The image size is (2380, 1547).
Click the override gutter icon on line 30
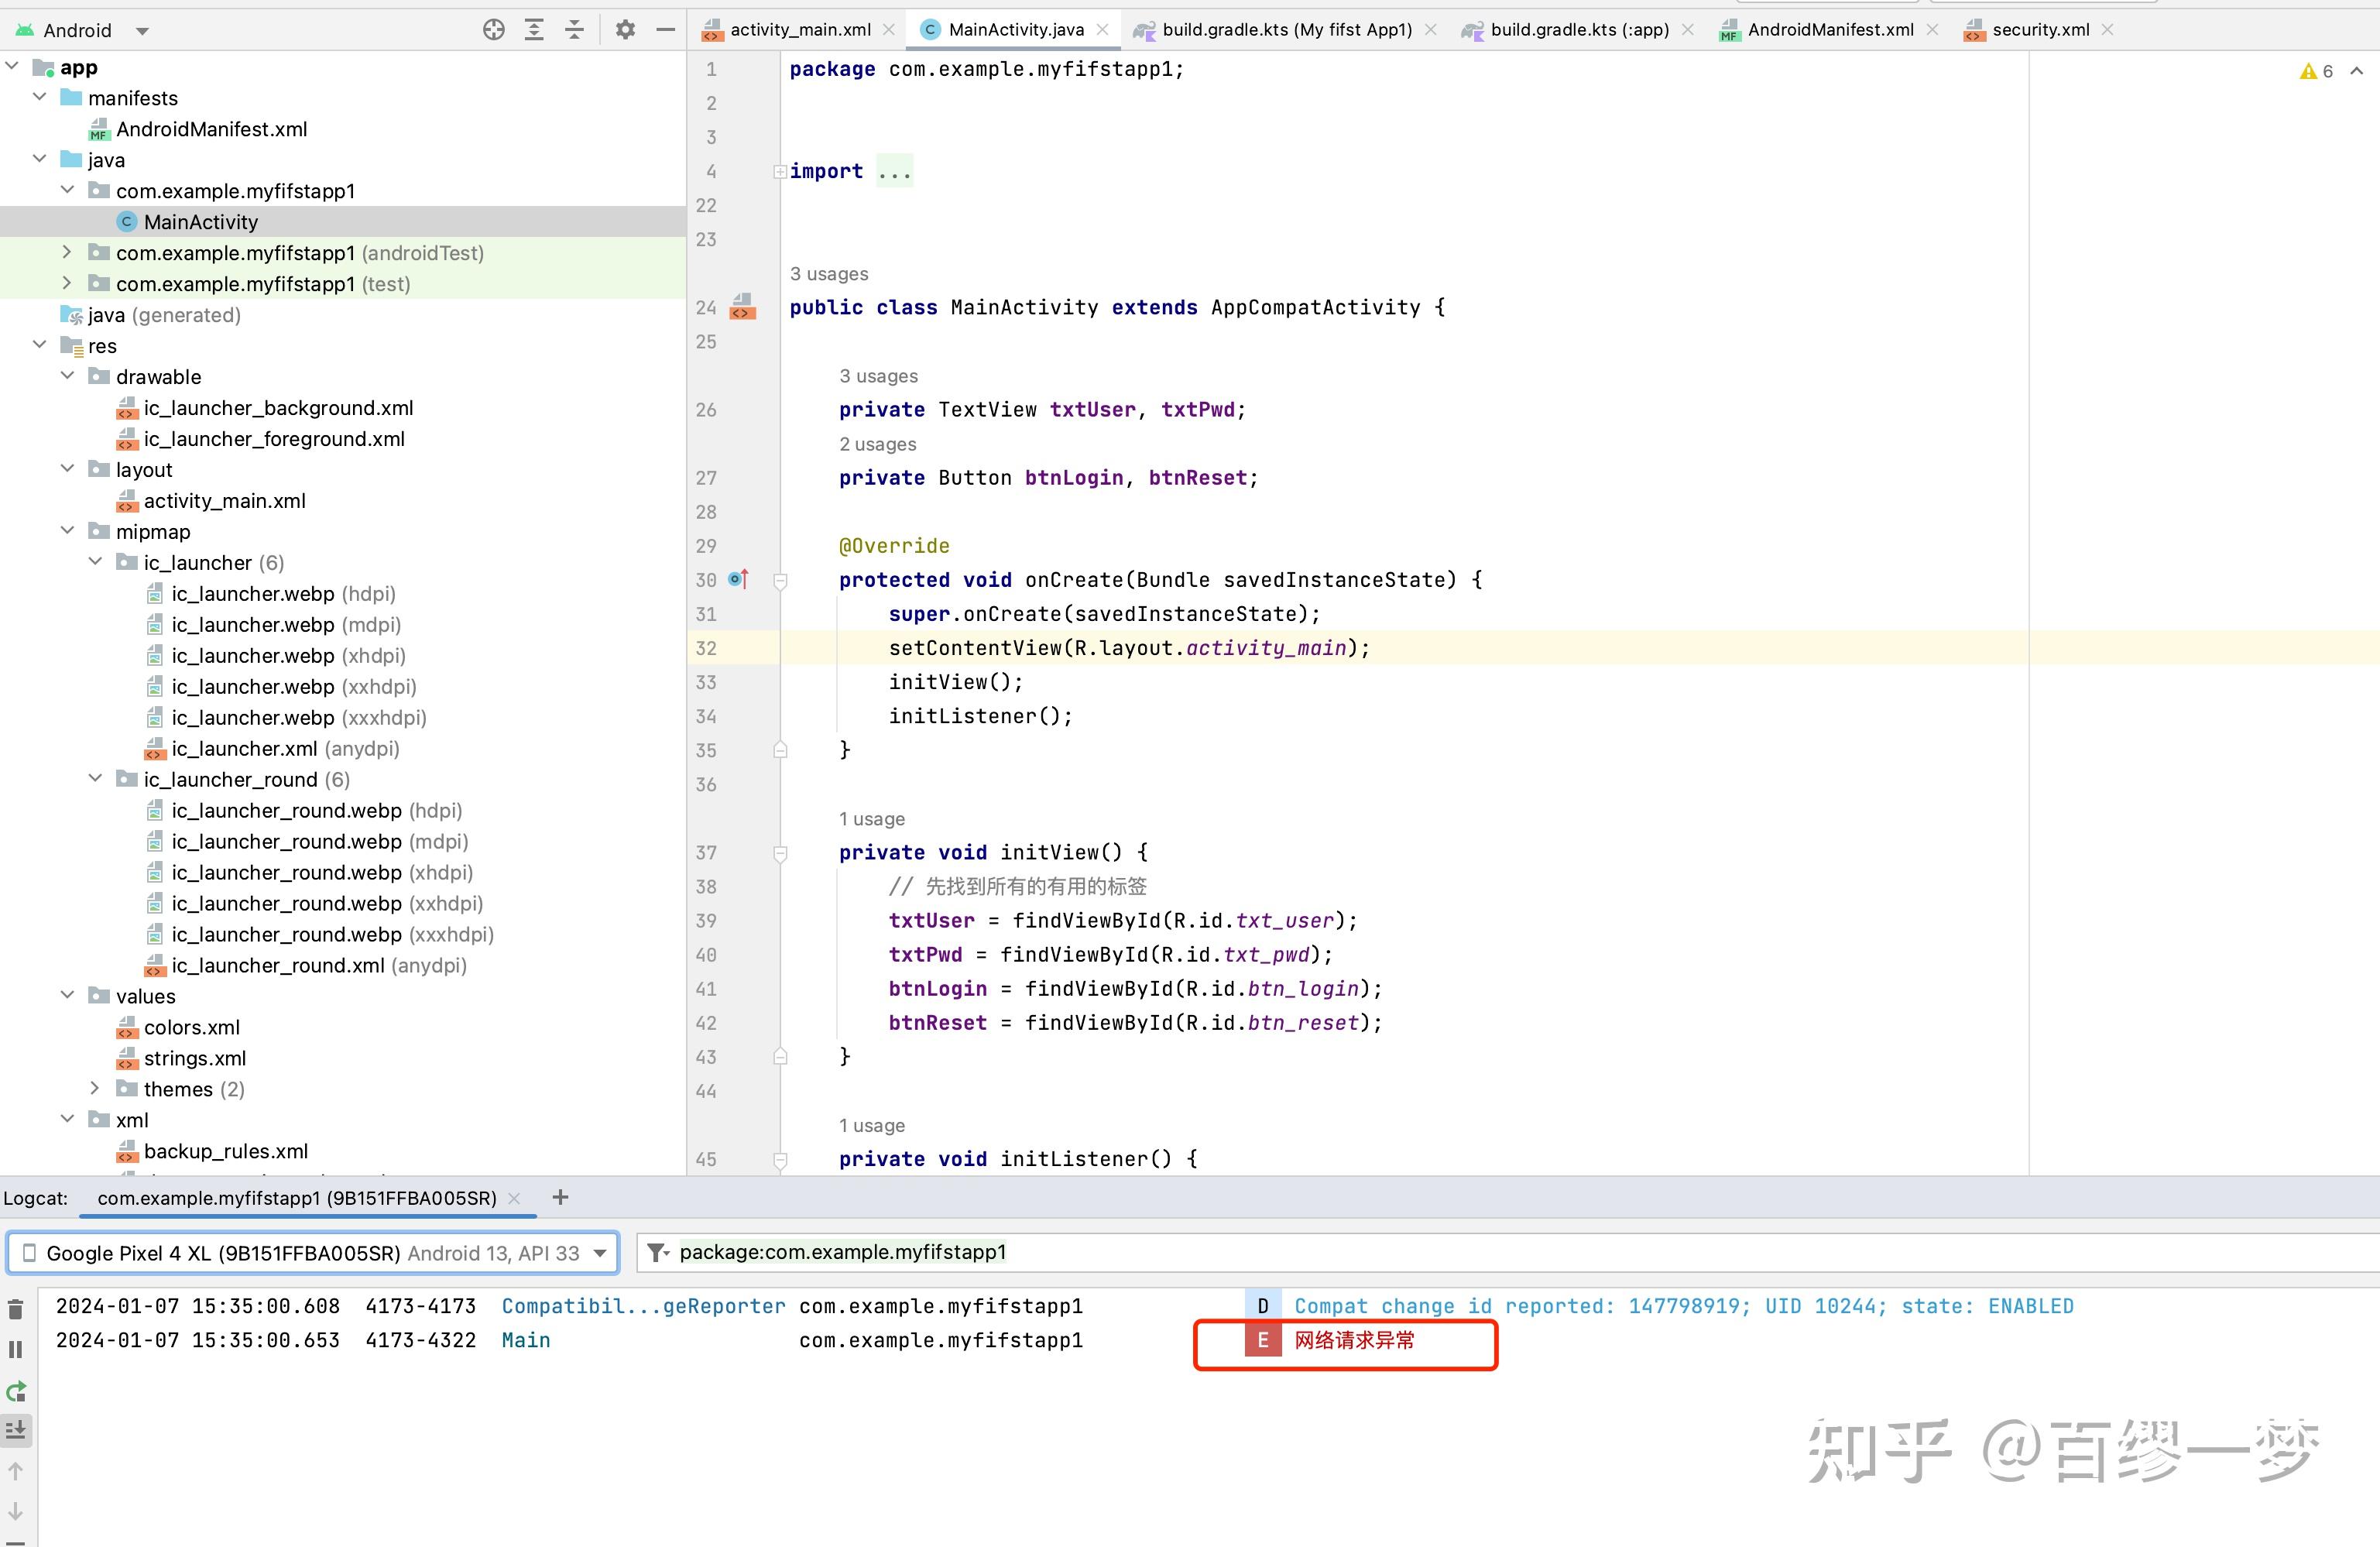click(739, 579)
